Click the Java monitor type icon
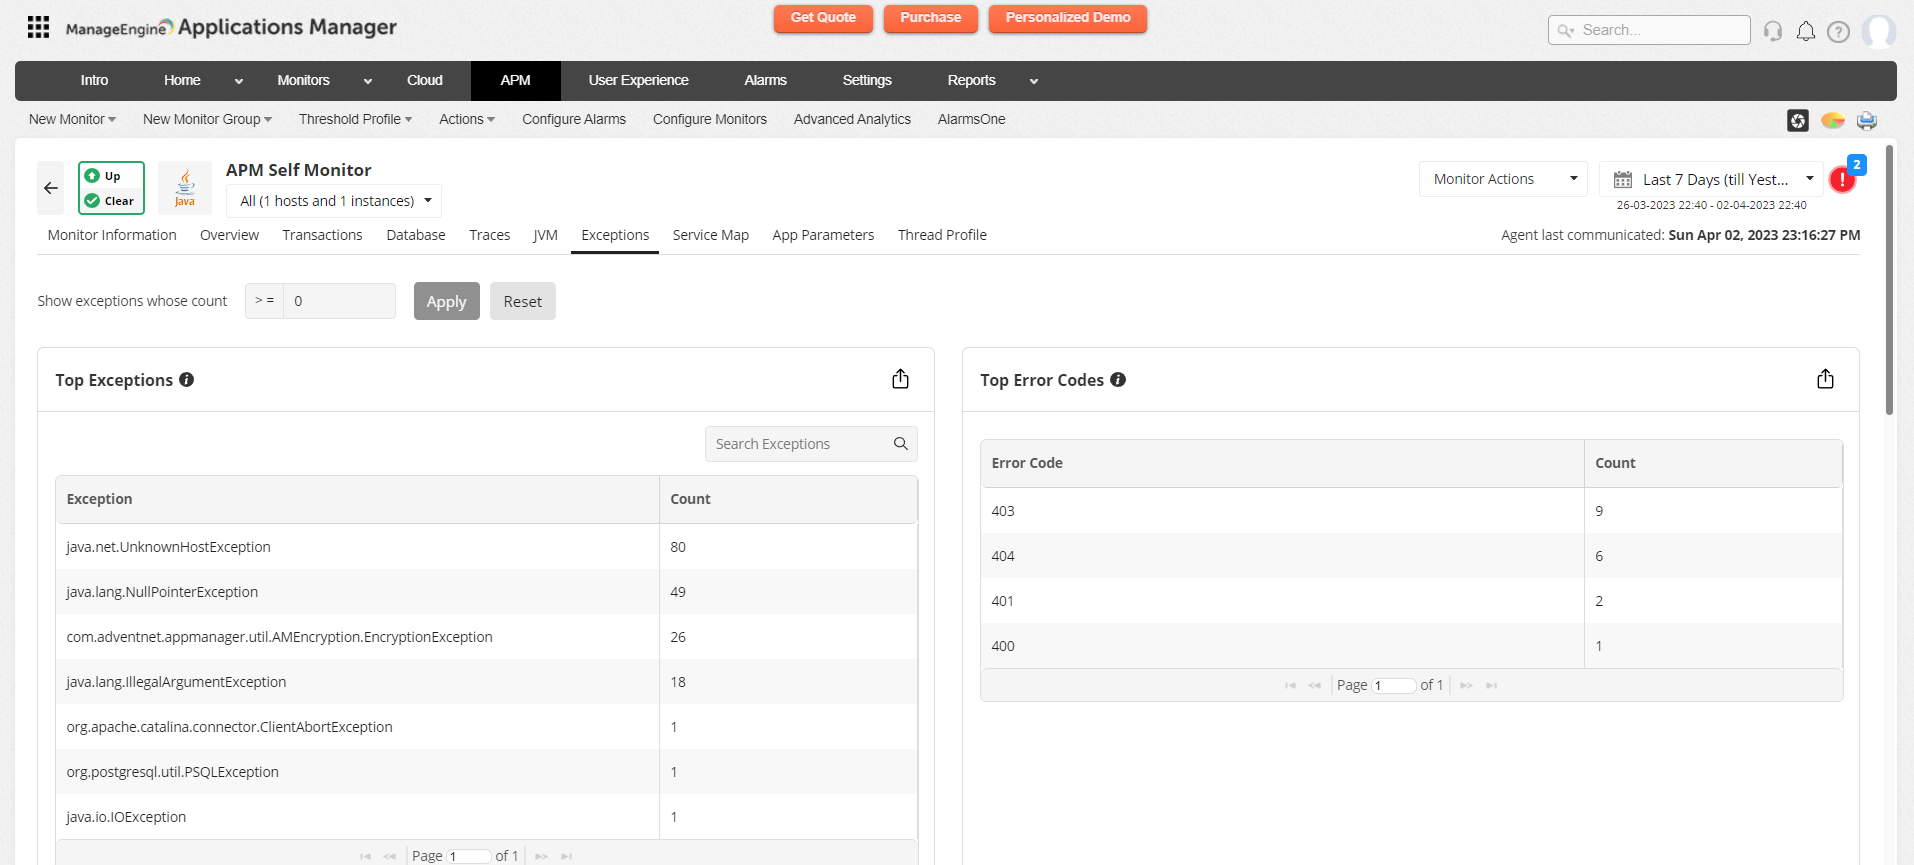The width and height of the screenshot is (1914, 865). [x=185, y=188]
